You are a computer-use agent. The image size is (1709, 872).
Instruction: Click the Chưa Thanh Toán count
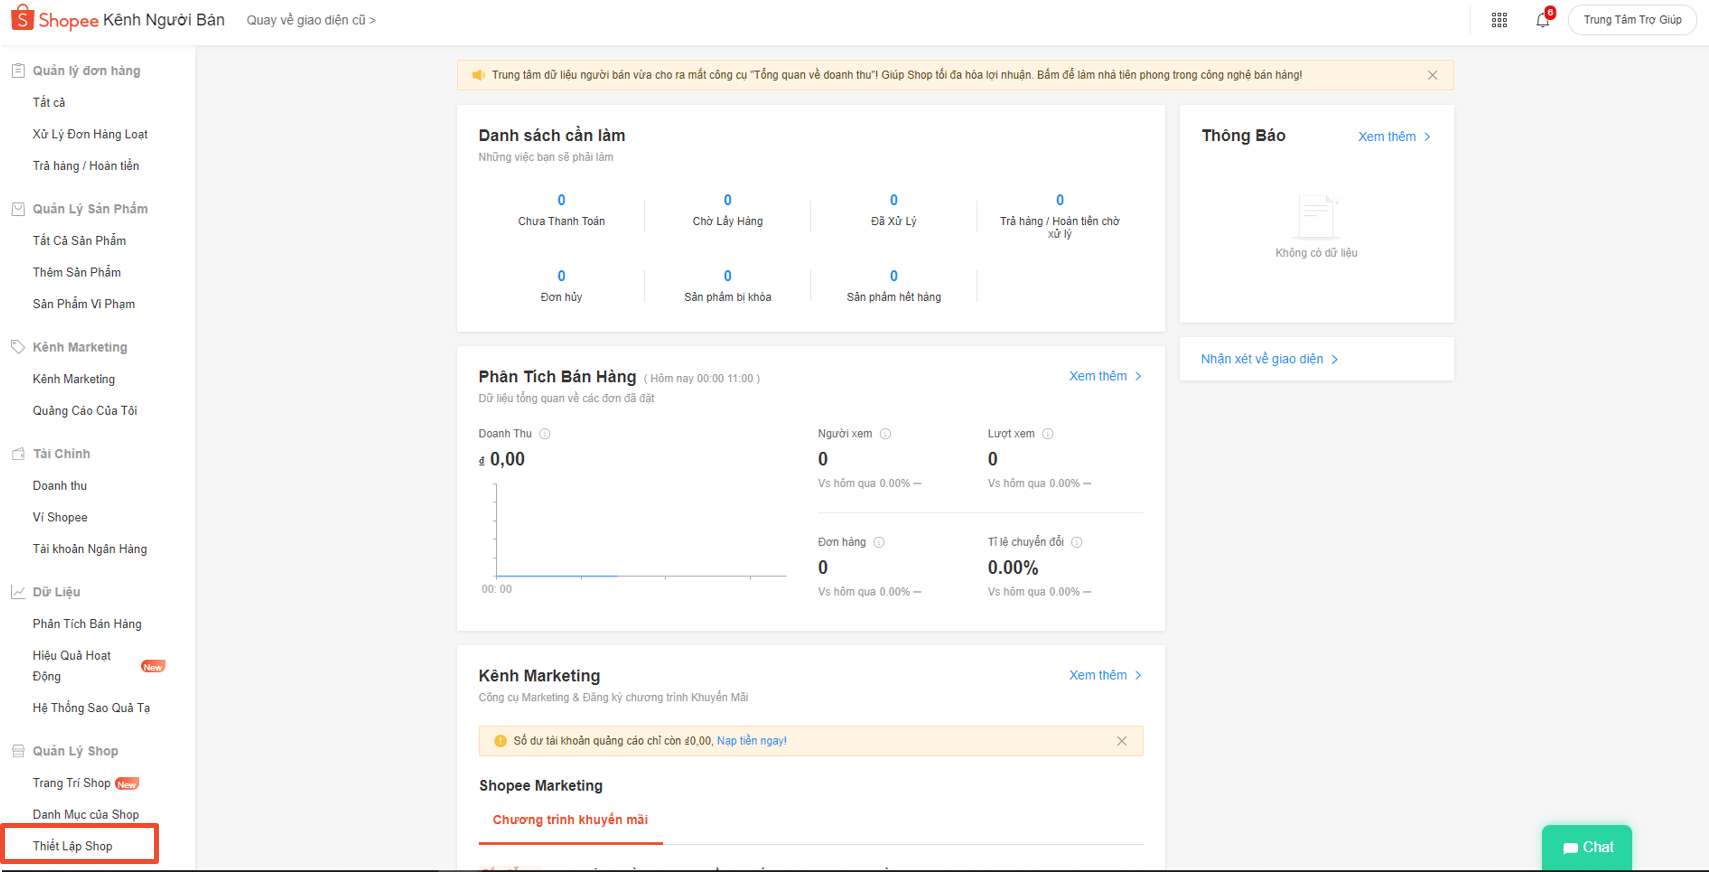click(561, 200)
